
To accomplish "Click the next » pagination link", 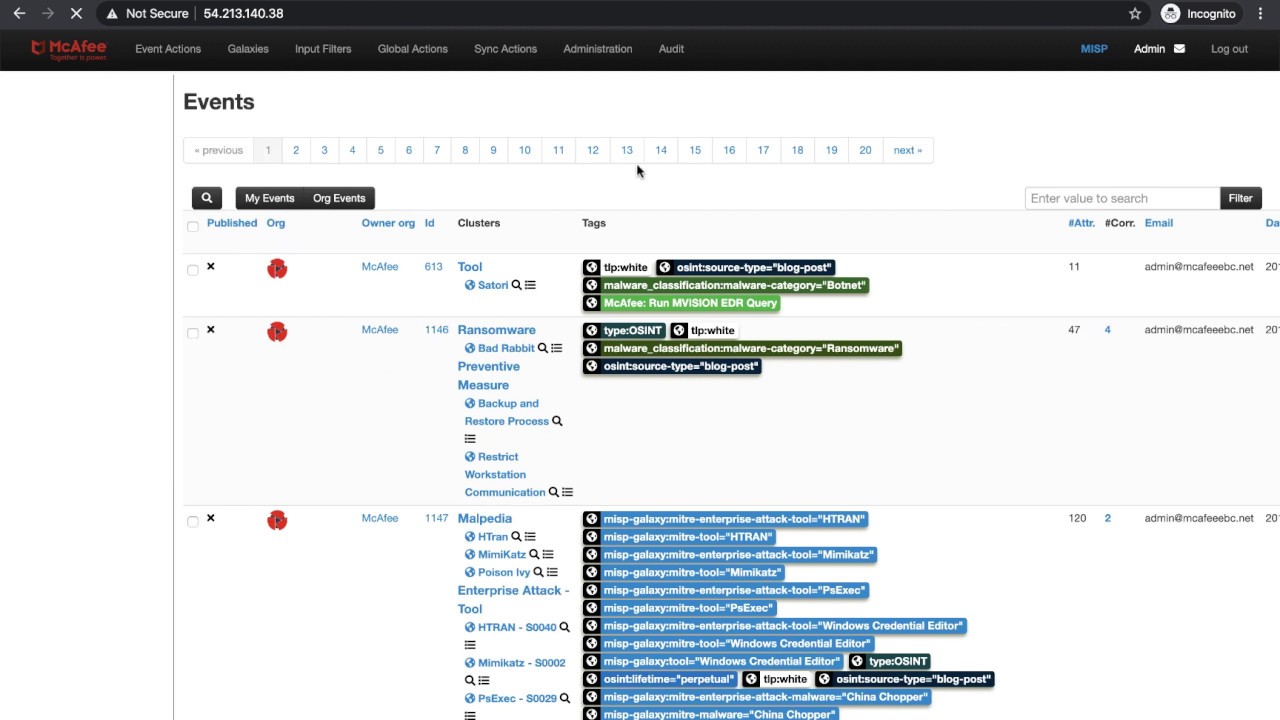I will point(908,150).
